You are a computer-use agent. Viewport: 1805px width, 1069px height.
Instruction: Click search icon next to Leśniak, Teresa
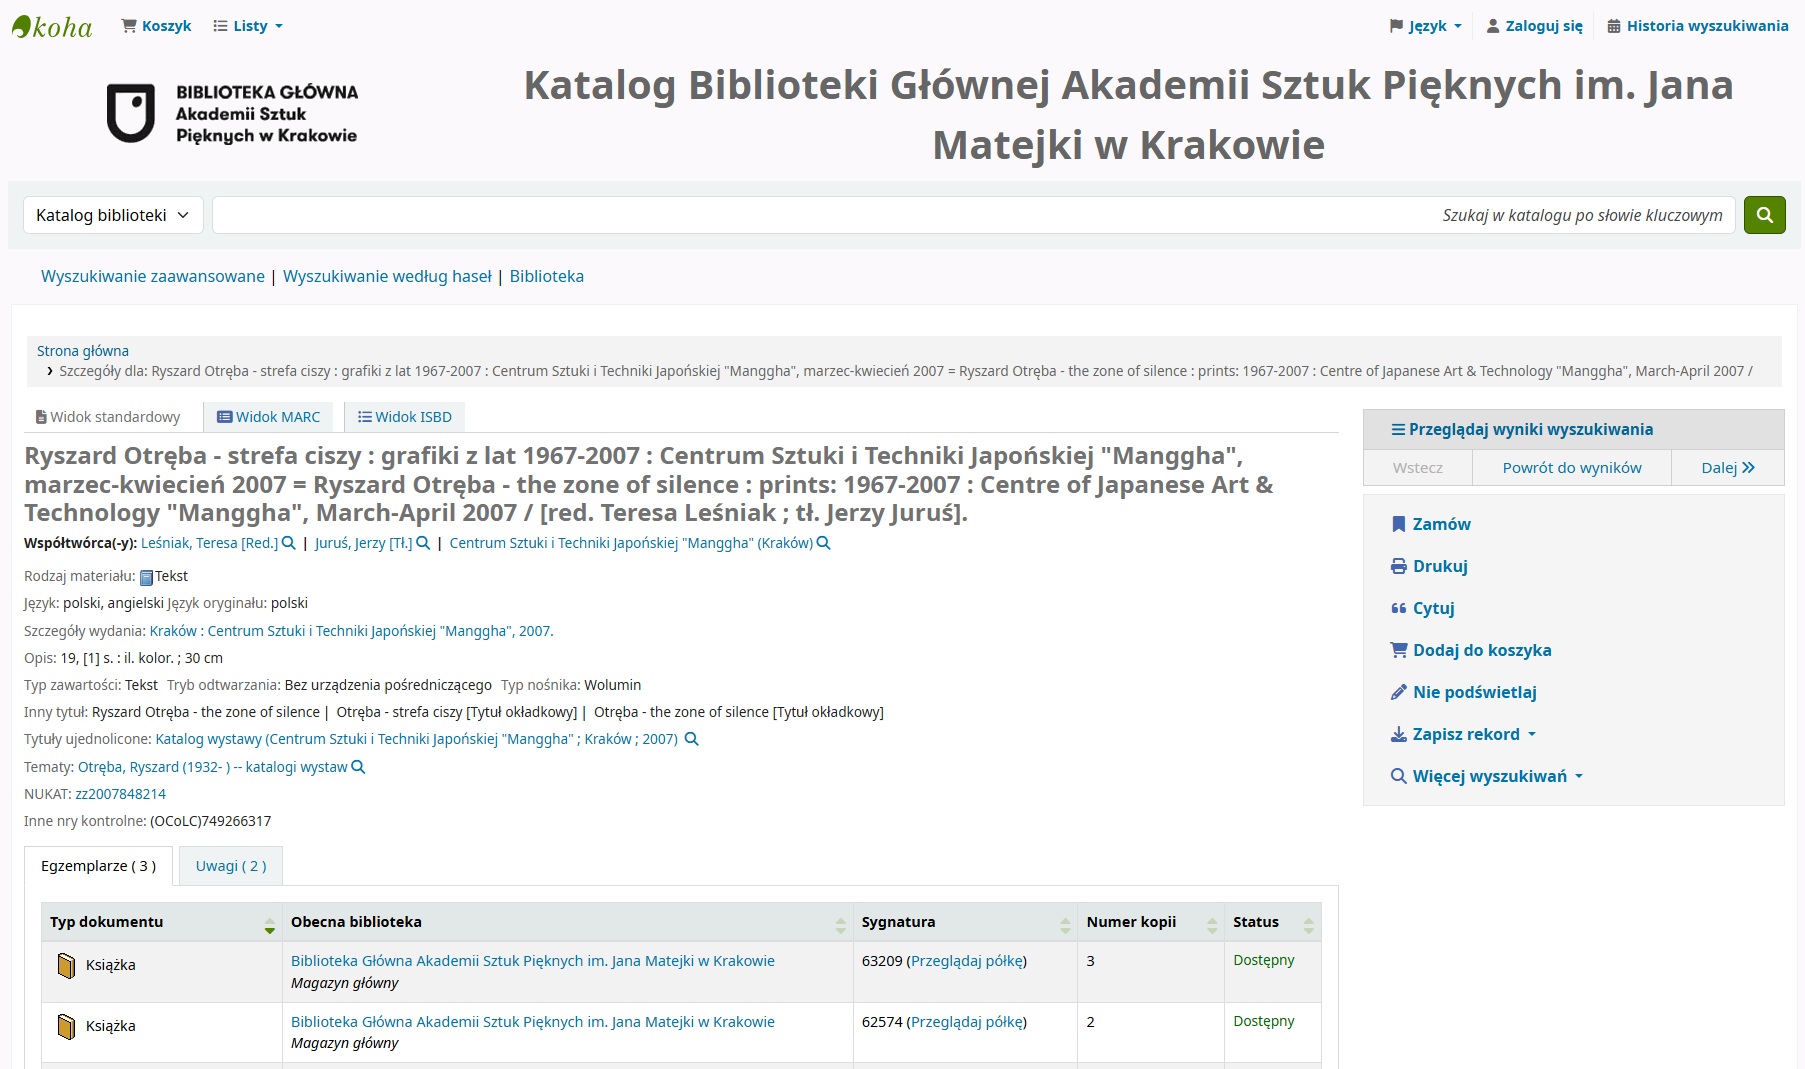(289, 544)
